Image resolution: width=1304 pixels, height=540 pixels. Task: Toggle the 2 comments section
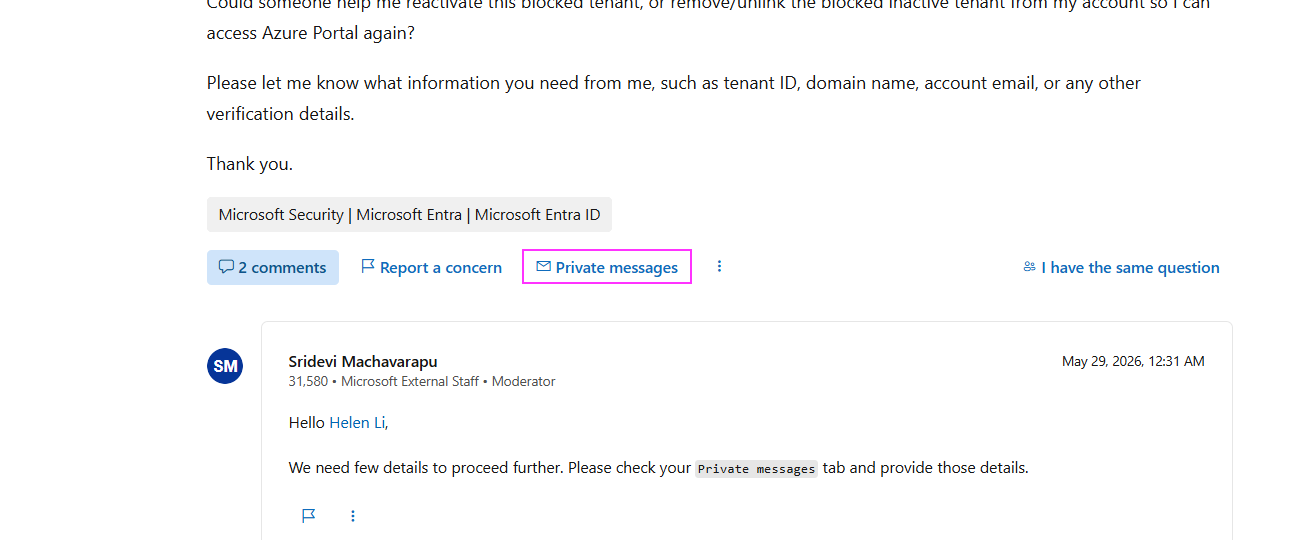[x=273, y=267]
